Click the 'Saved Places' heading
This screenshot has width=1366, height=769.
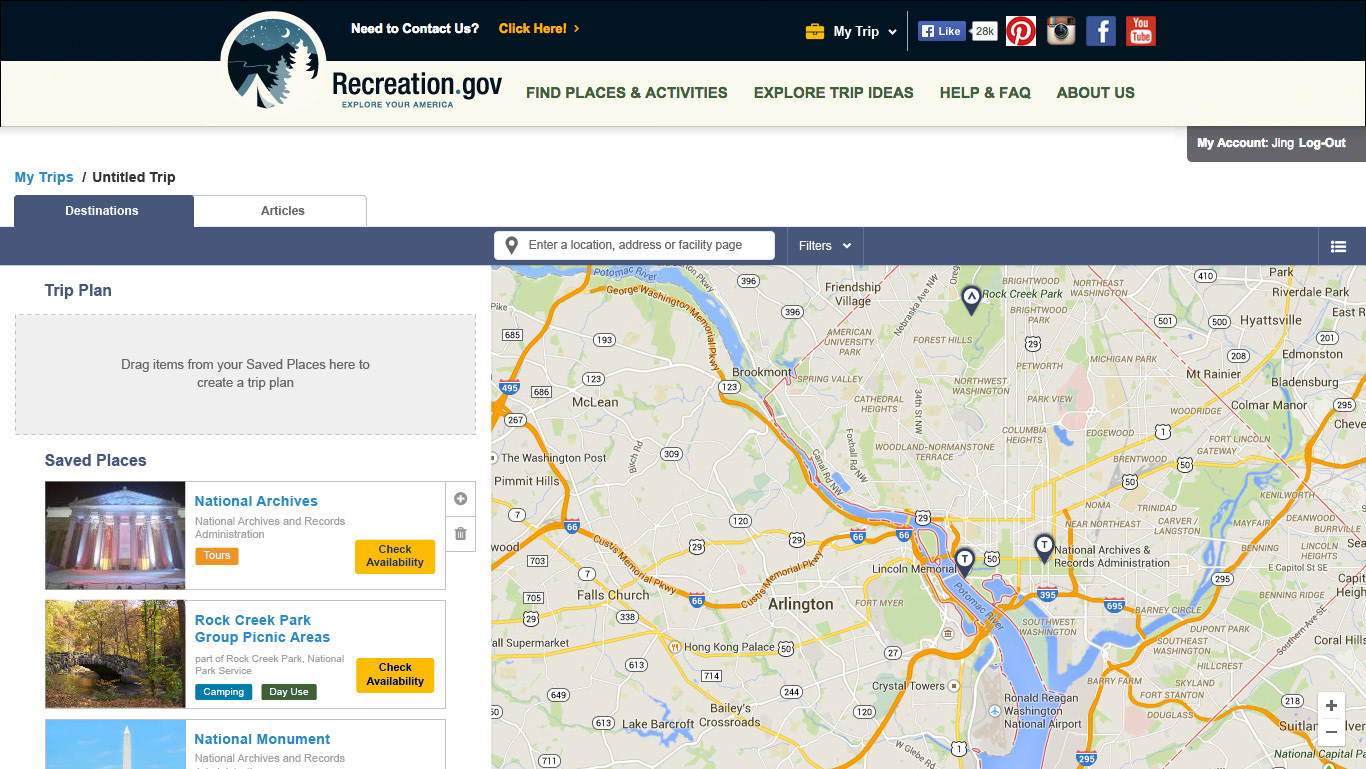click(96, 460)
